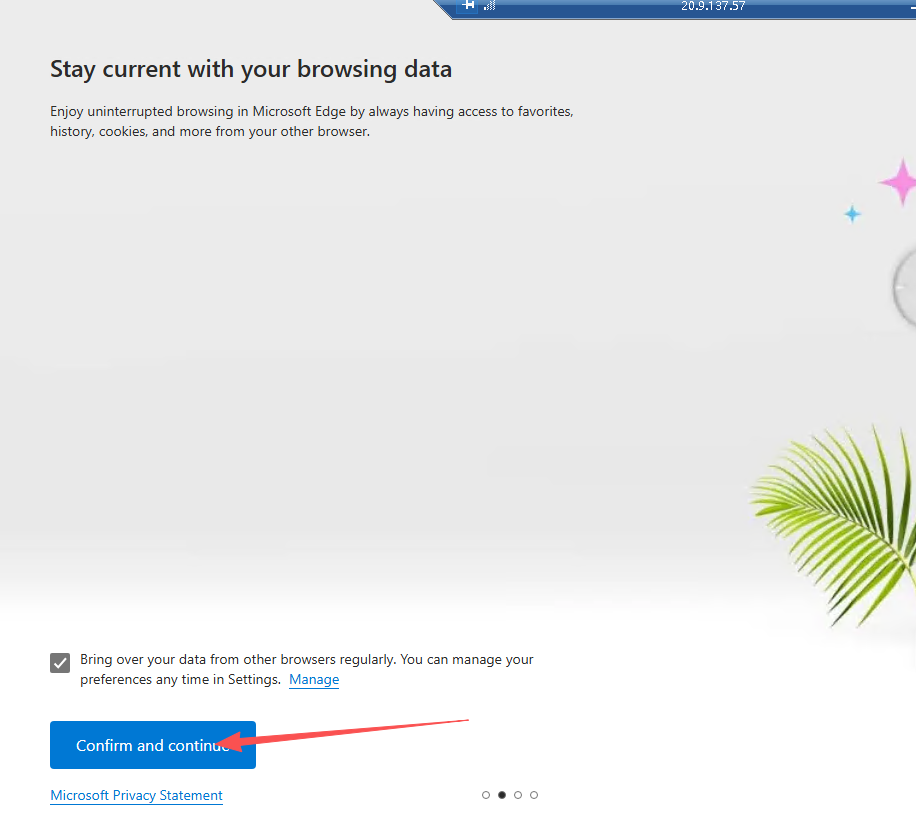Image resolution: width=916 pixels, height=821 pixels.
Task: Select the current second page indicator dot
Action: pyautogui.click(x=502, y=795)
